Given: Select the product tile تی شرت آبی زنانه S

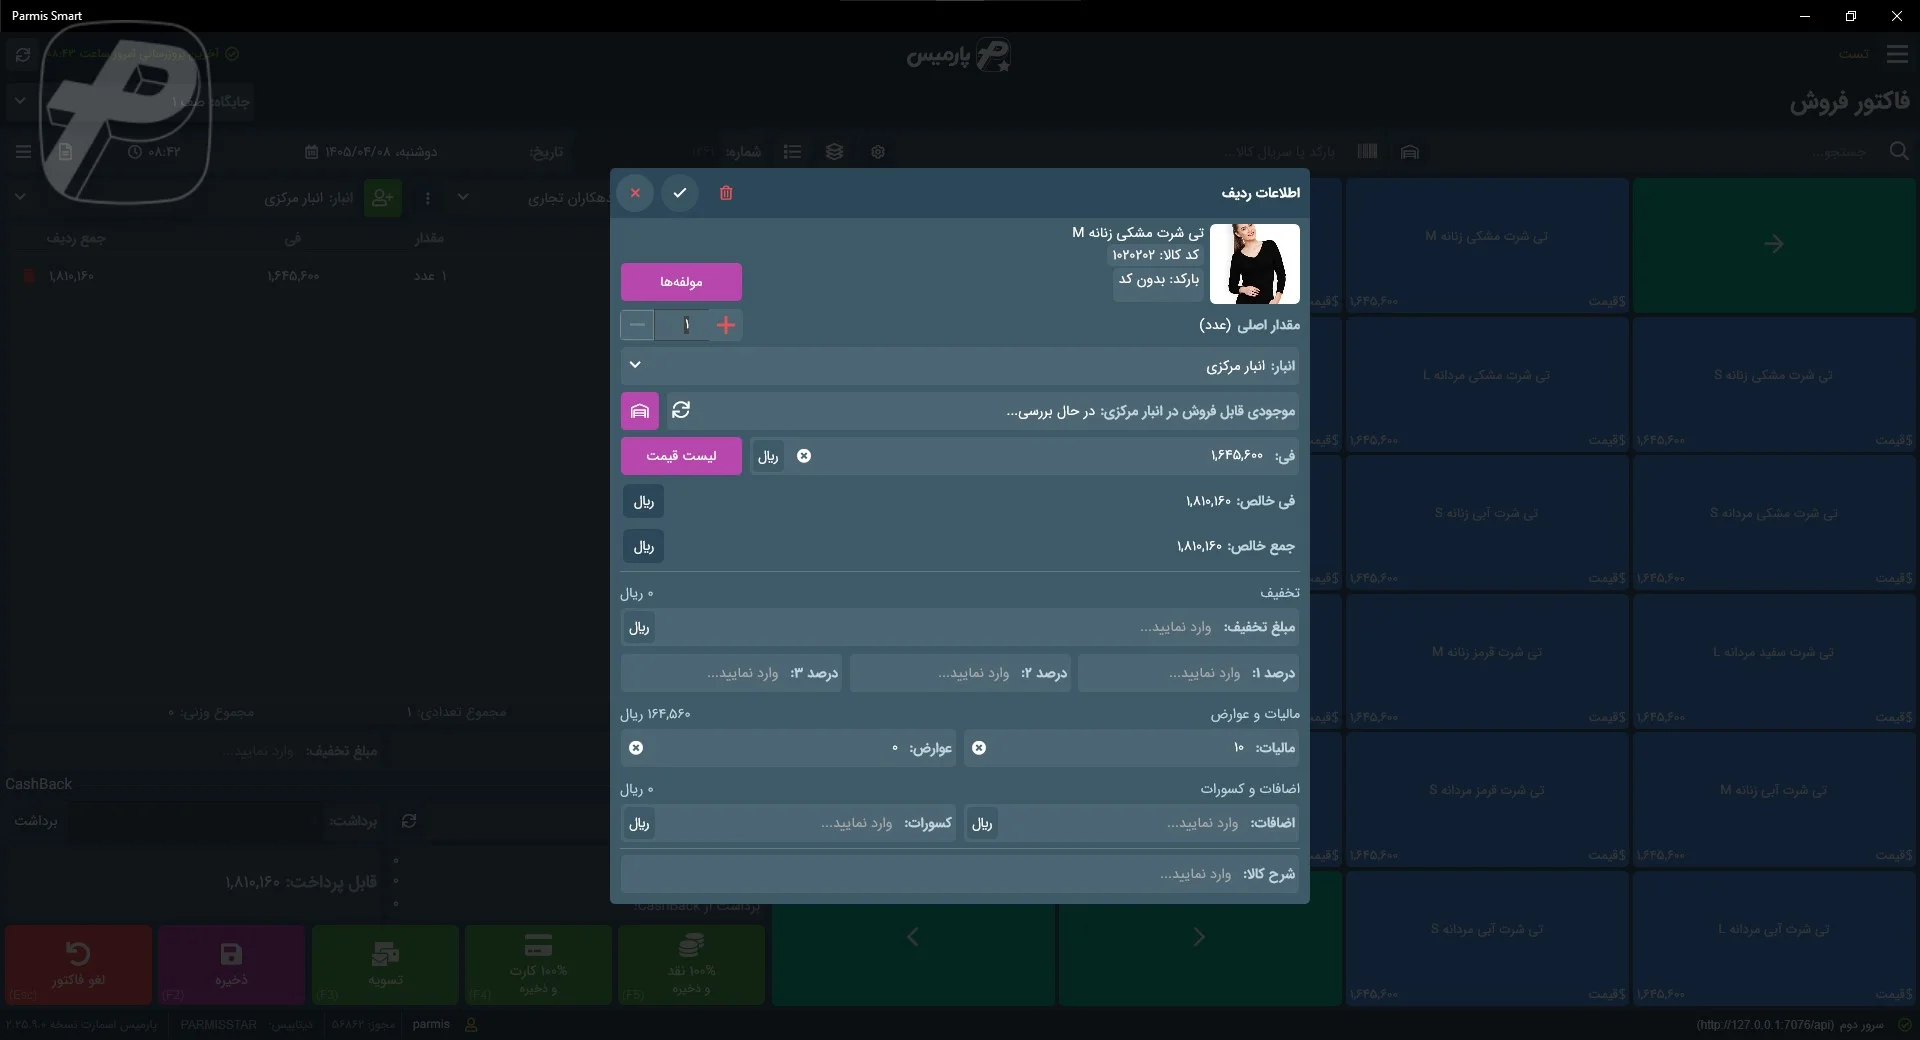Looking at the screenshot, I should tap(1487, 522).
